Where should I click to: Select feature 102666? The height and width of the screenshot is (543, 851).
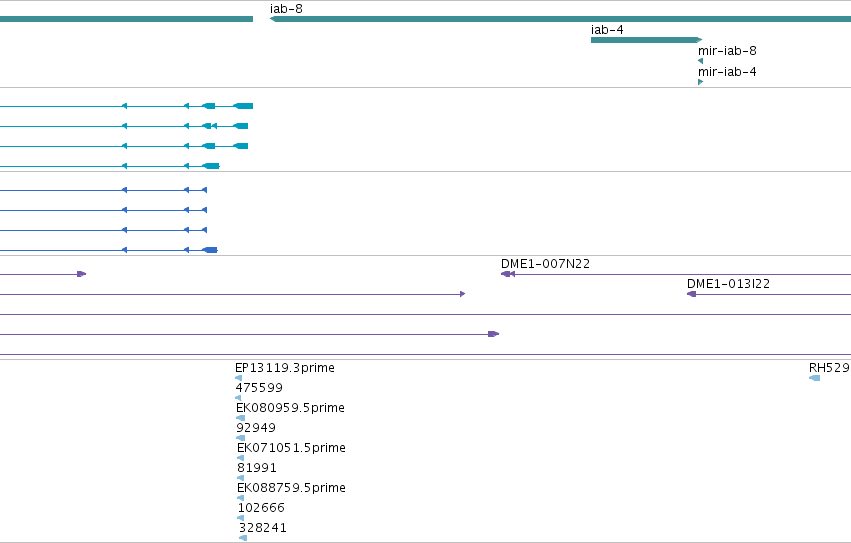(x=261, y=508)
